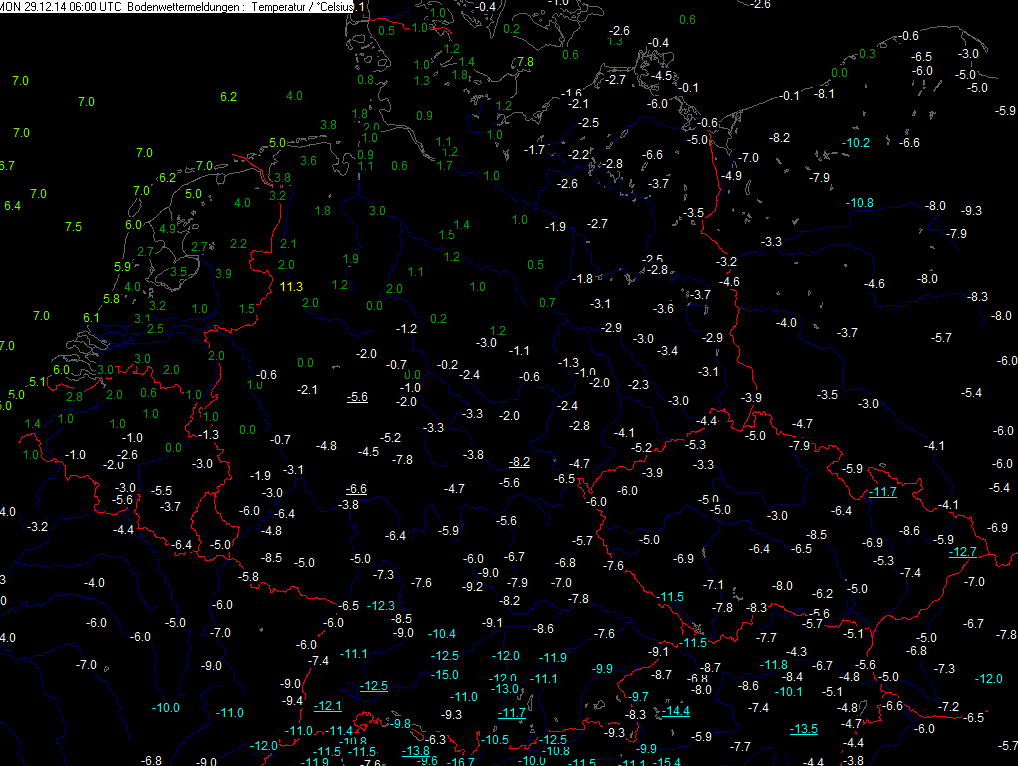1018x766 pixels.
Task: Select the underlined -6.6 station reading
Action: click(x=356, y=488)
